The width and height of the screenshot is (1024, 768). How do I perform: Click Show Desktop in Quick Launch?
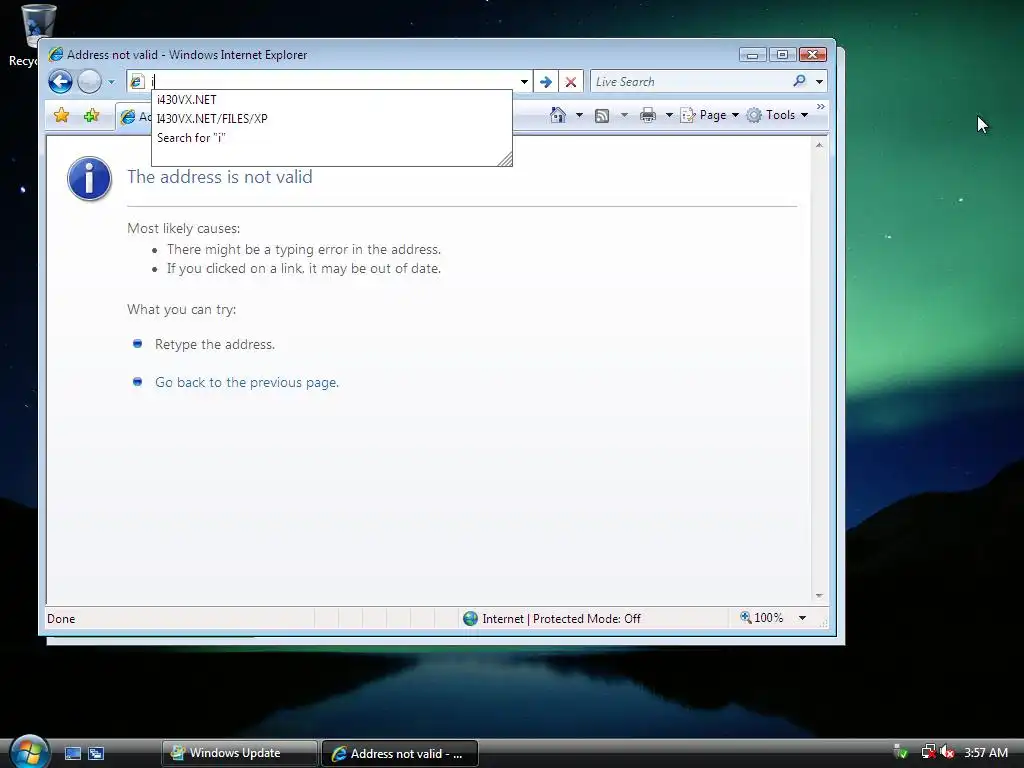[73, 753]
